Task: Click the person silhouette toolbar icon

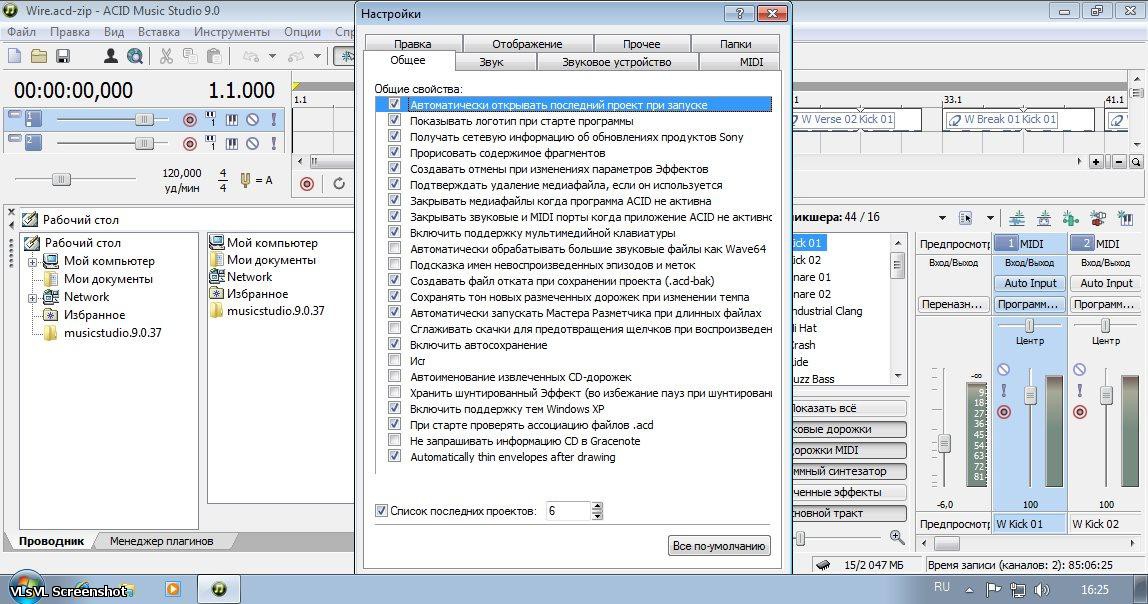Action: pyautogui.click(x=111, y=56)
